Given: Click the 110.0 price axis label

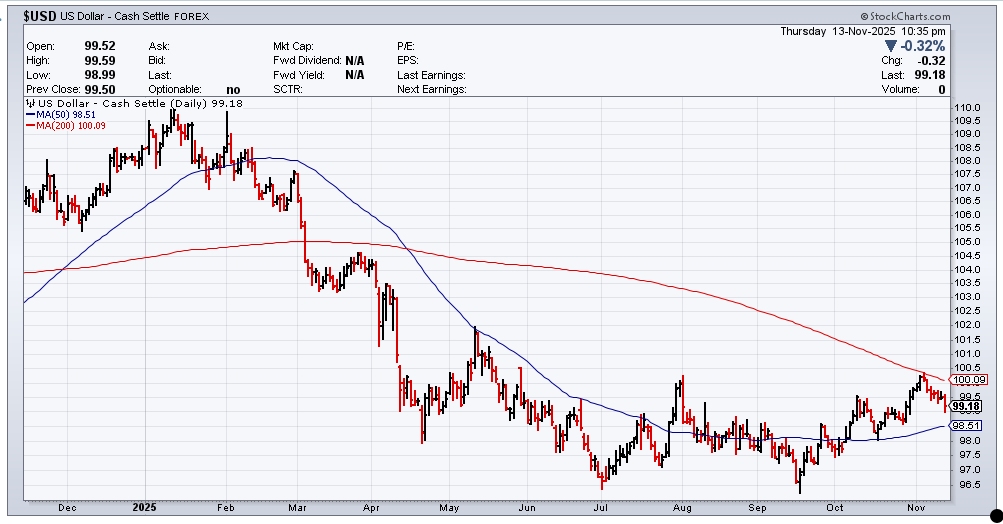Looking at the screenshot, I should click(966, 107).
